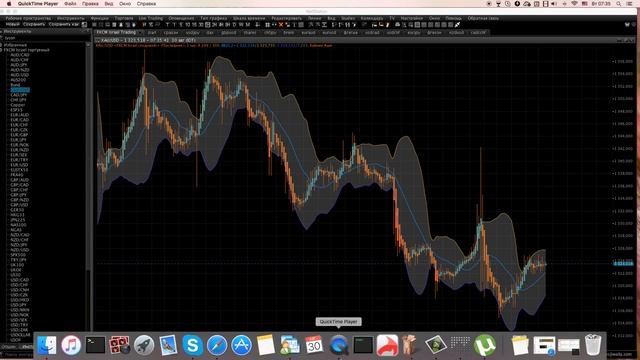
Task: Collapse the Избранные tree node
Action: click(2, 45)
